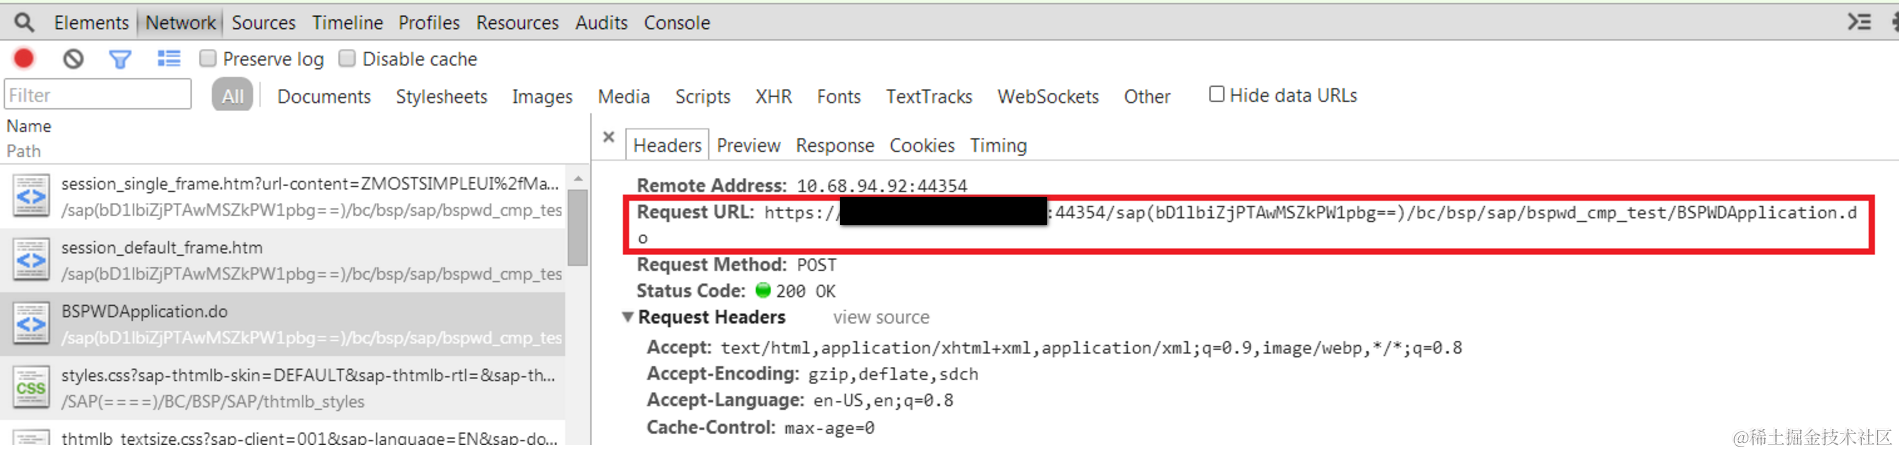Stop recording network log with red button
This screenshot has height=454, width=1899.
(24, 59)
